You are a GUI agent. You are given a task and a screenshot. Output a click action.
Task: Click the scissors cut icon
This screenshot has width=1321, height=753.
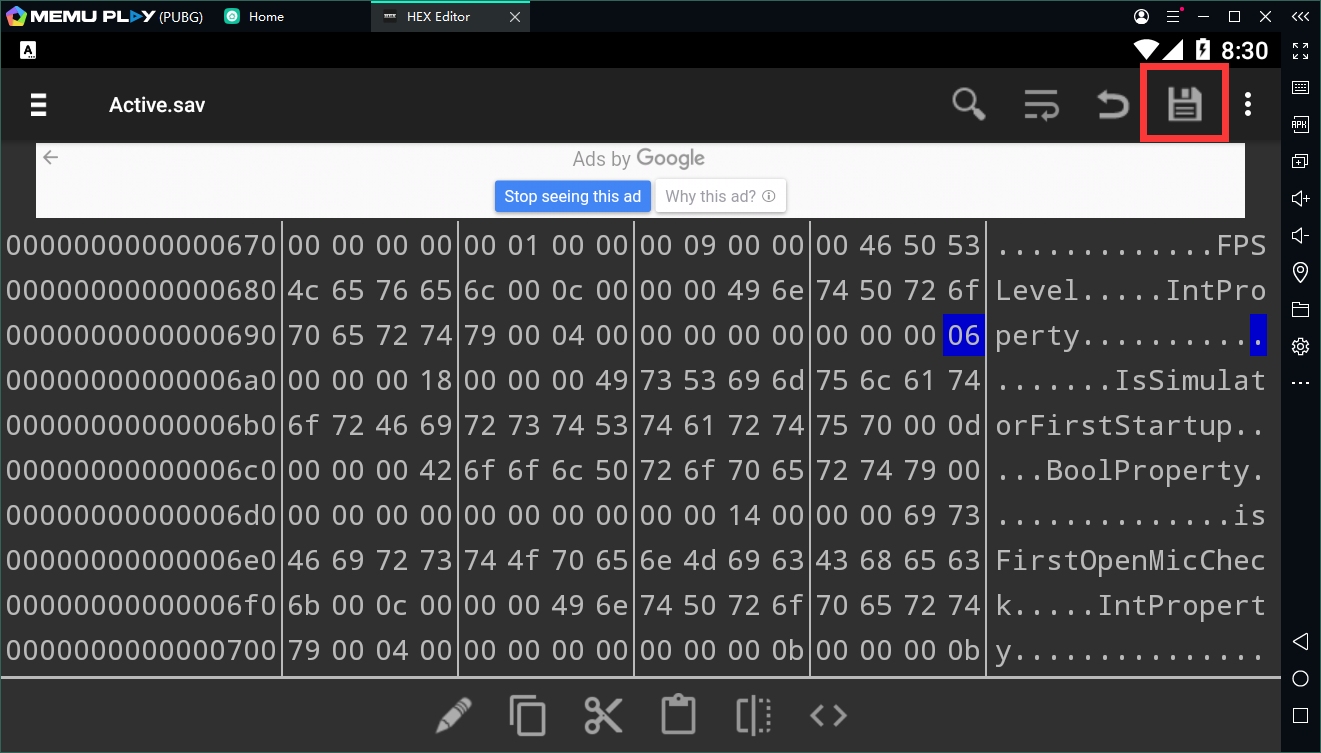(603, 715)
